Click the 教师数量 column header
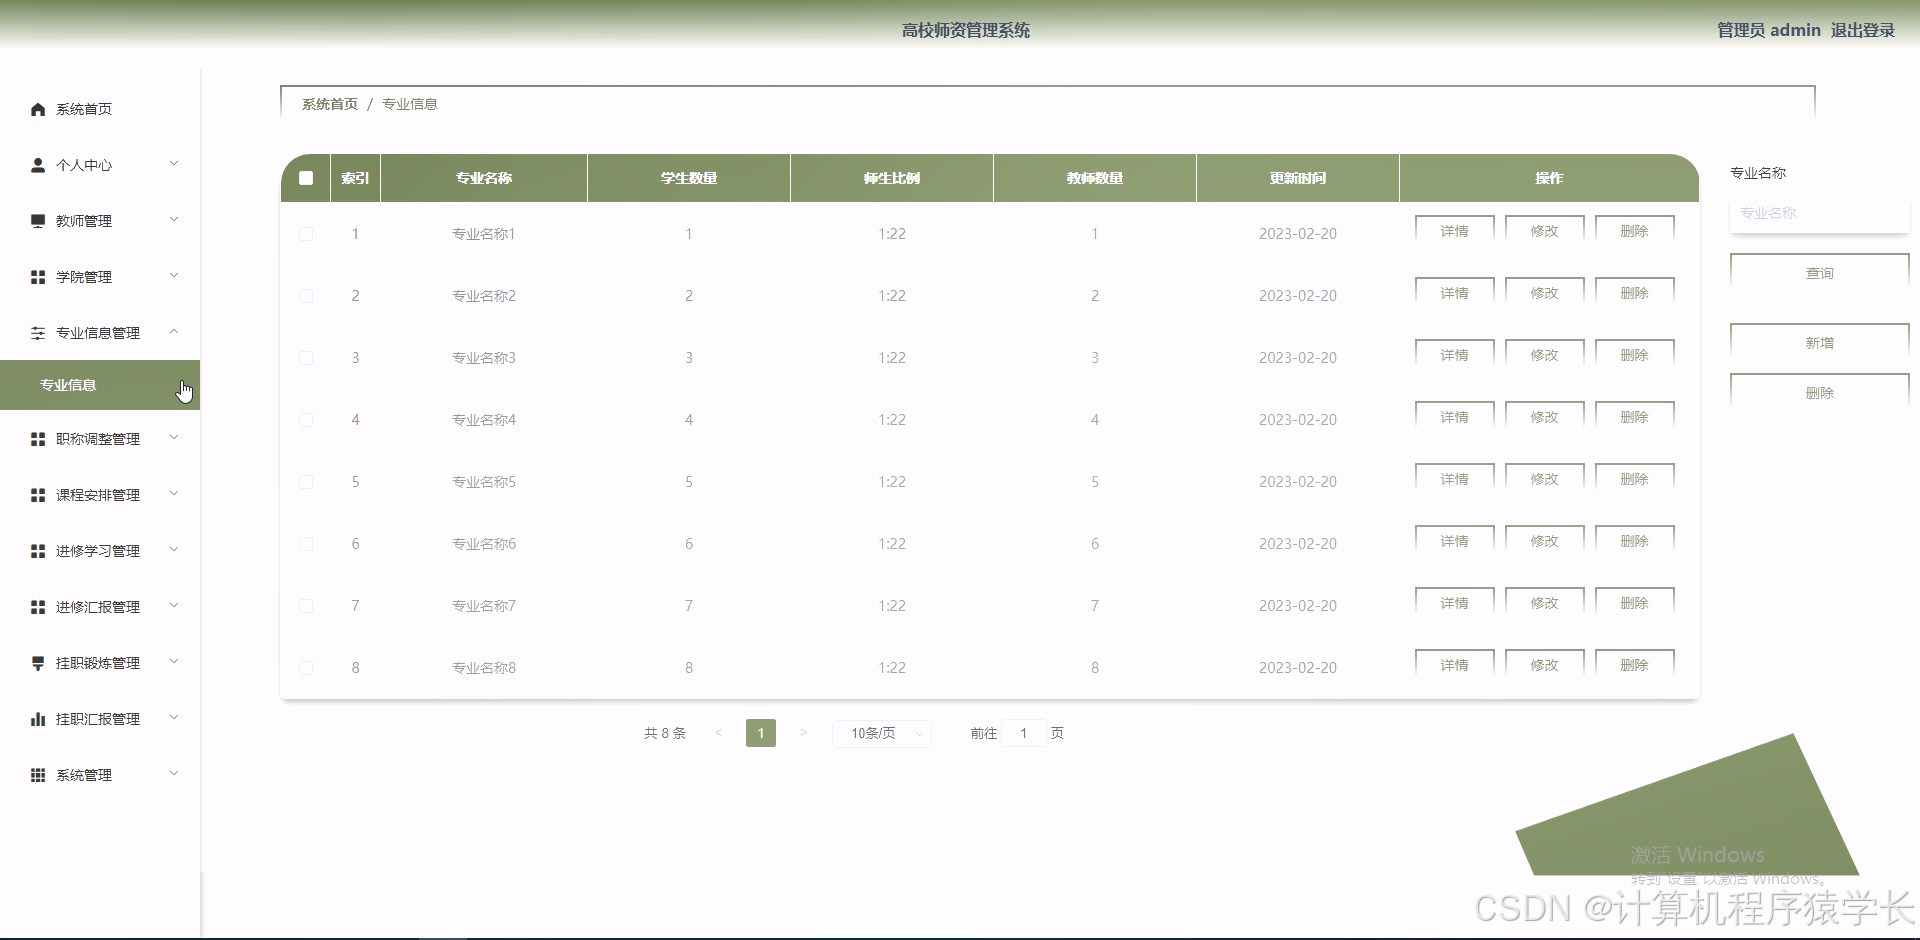Image resolution: width=1920 pixels, height=940 pixels. pos(1095,178)
